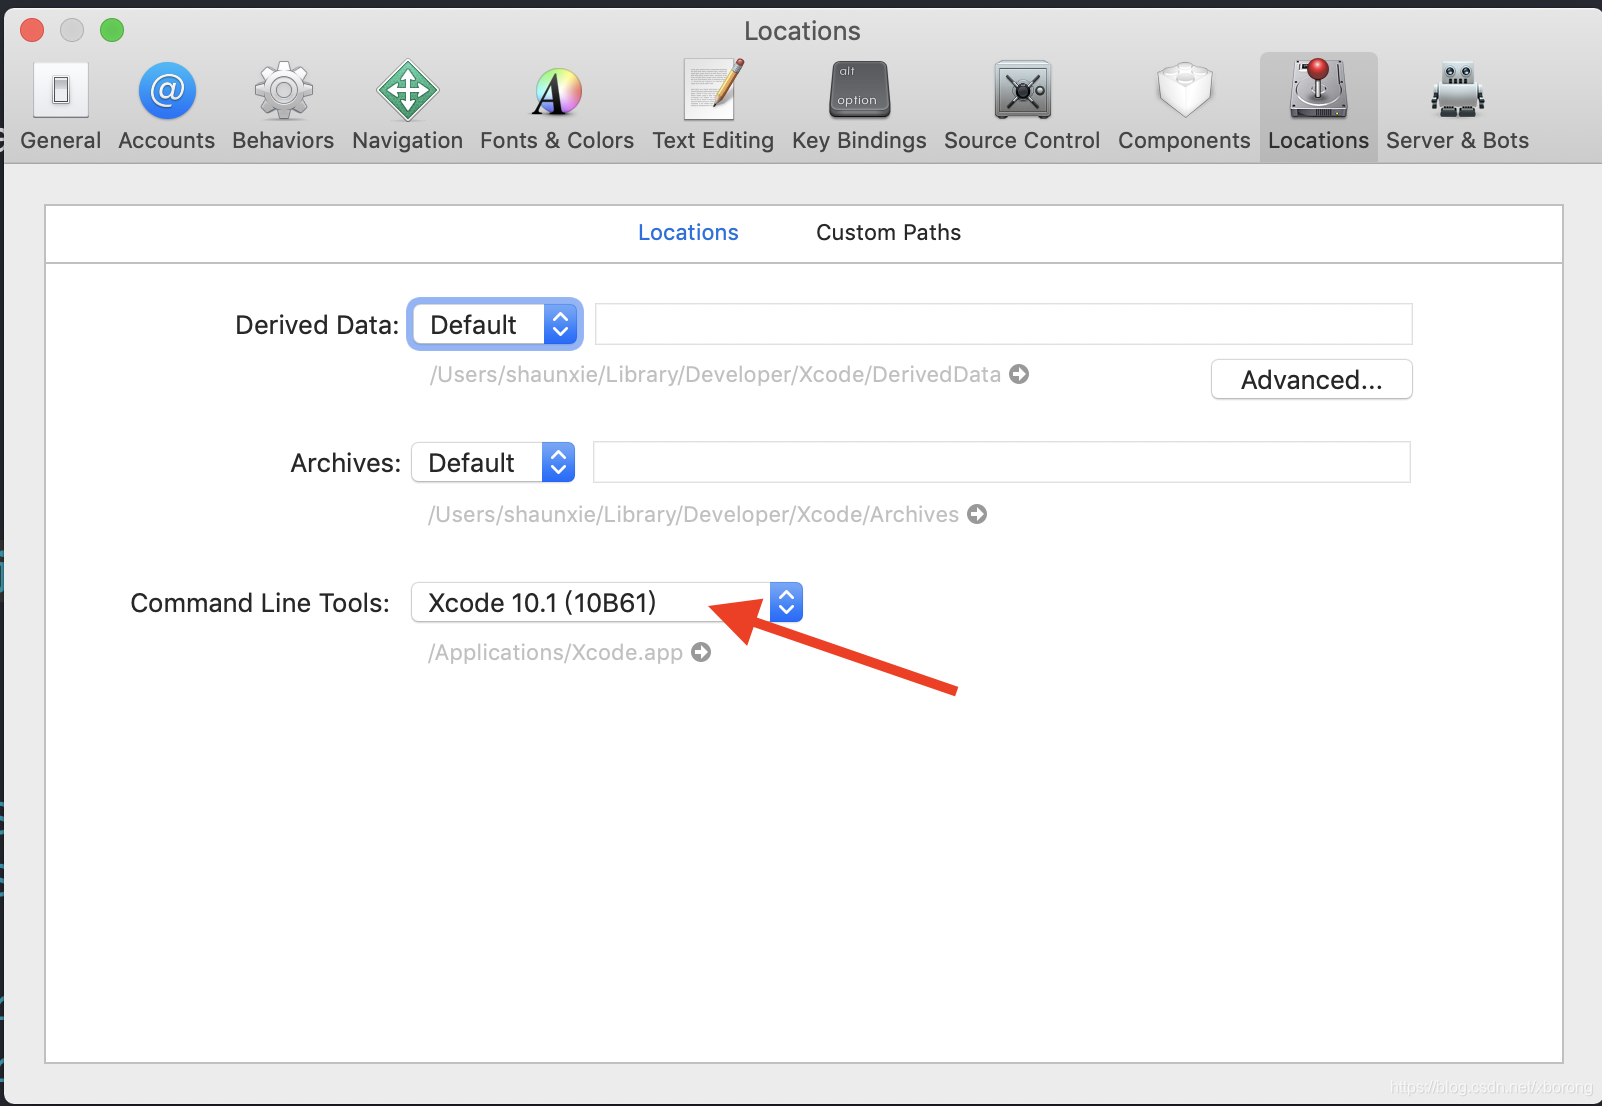This screenshot has height=1106, width=1602.
Task: Open the General preferences pane
Action: point(60,106)
